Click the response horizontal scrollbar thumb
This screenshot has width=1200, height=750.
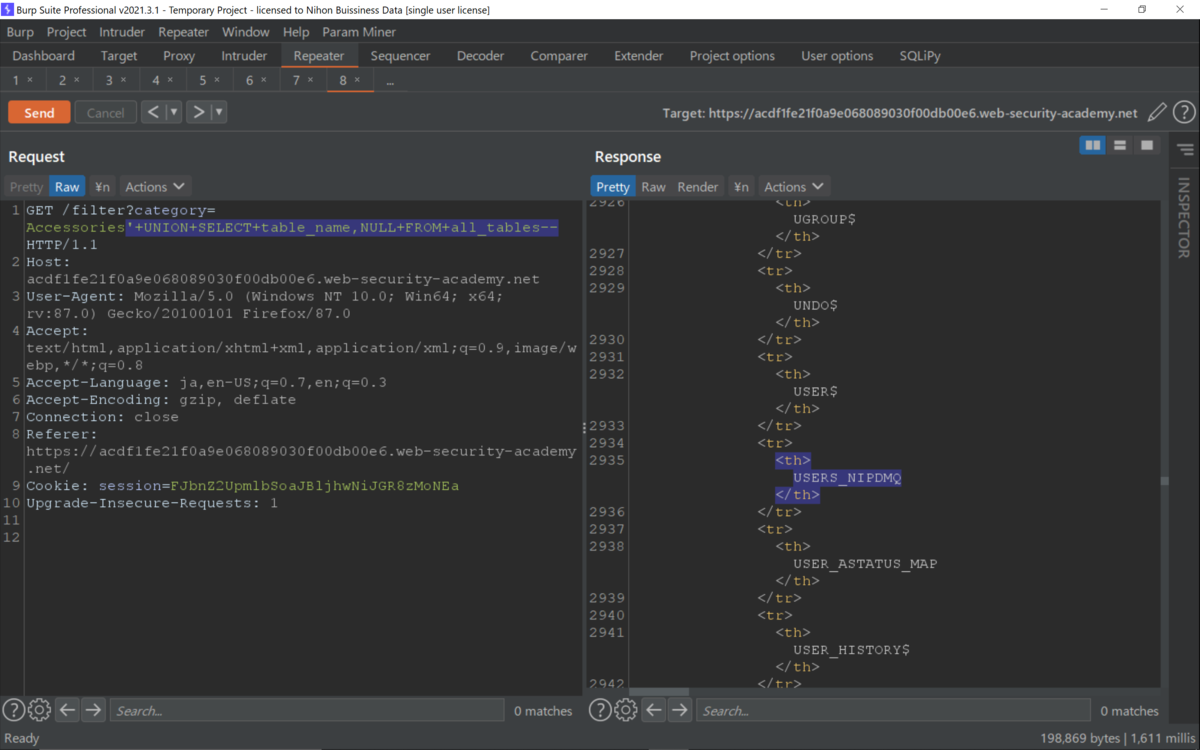[x=659, y=692]
